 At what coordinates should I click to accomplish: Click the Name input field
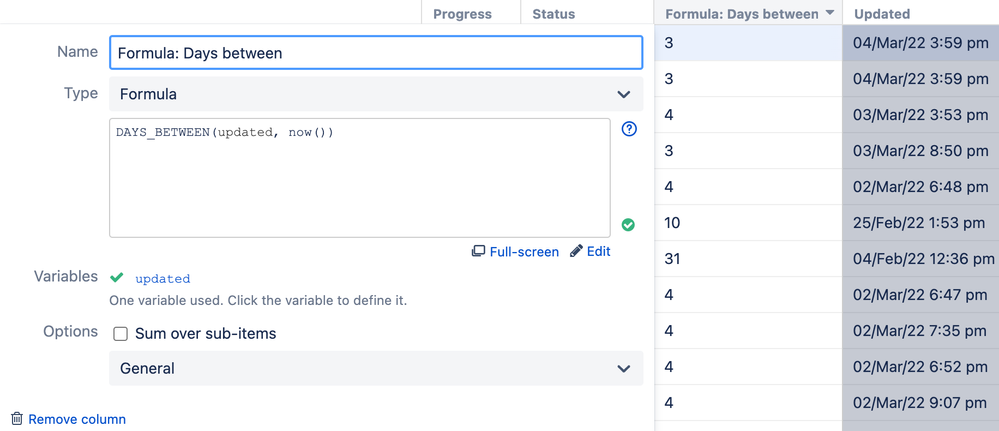pos(375,53)
